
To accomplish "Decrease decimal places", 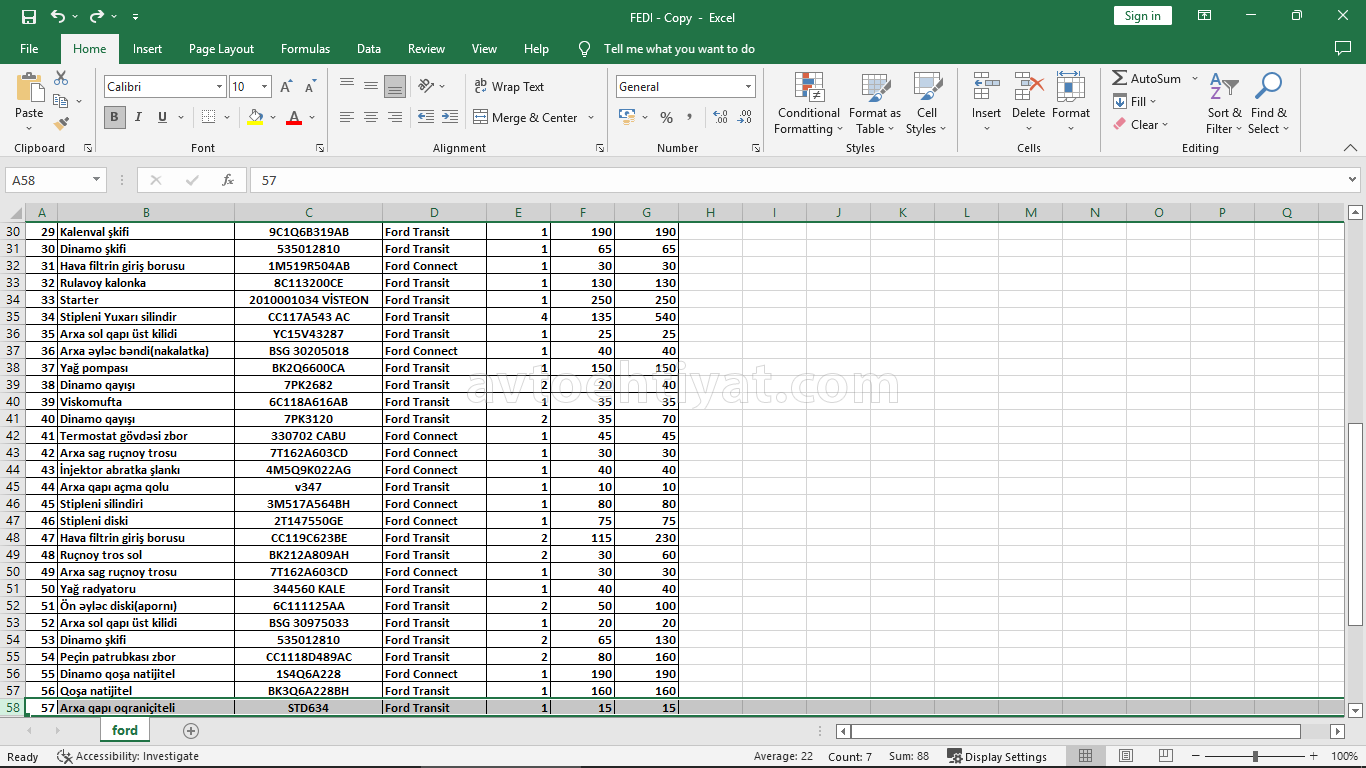I will pos(745,117).
